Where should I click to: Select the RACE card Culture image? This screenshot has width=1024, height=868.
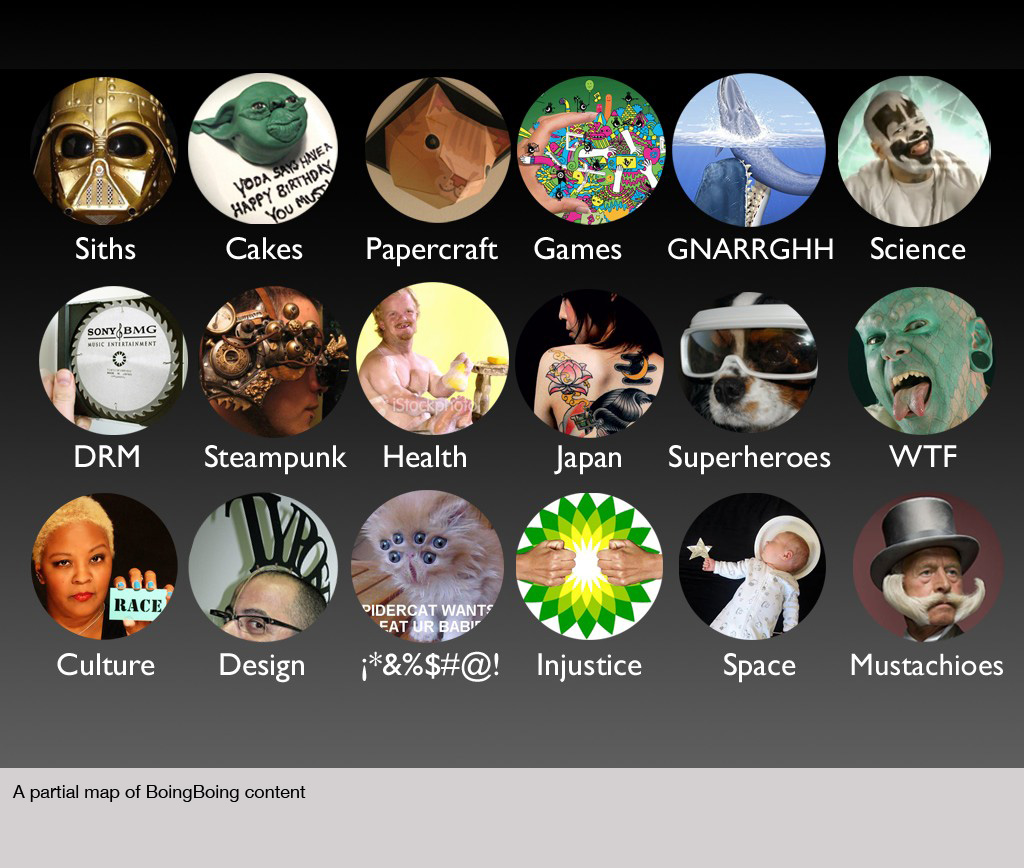(x=104, y=566)
